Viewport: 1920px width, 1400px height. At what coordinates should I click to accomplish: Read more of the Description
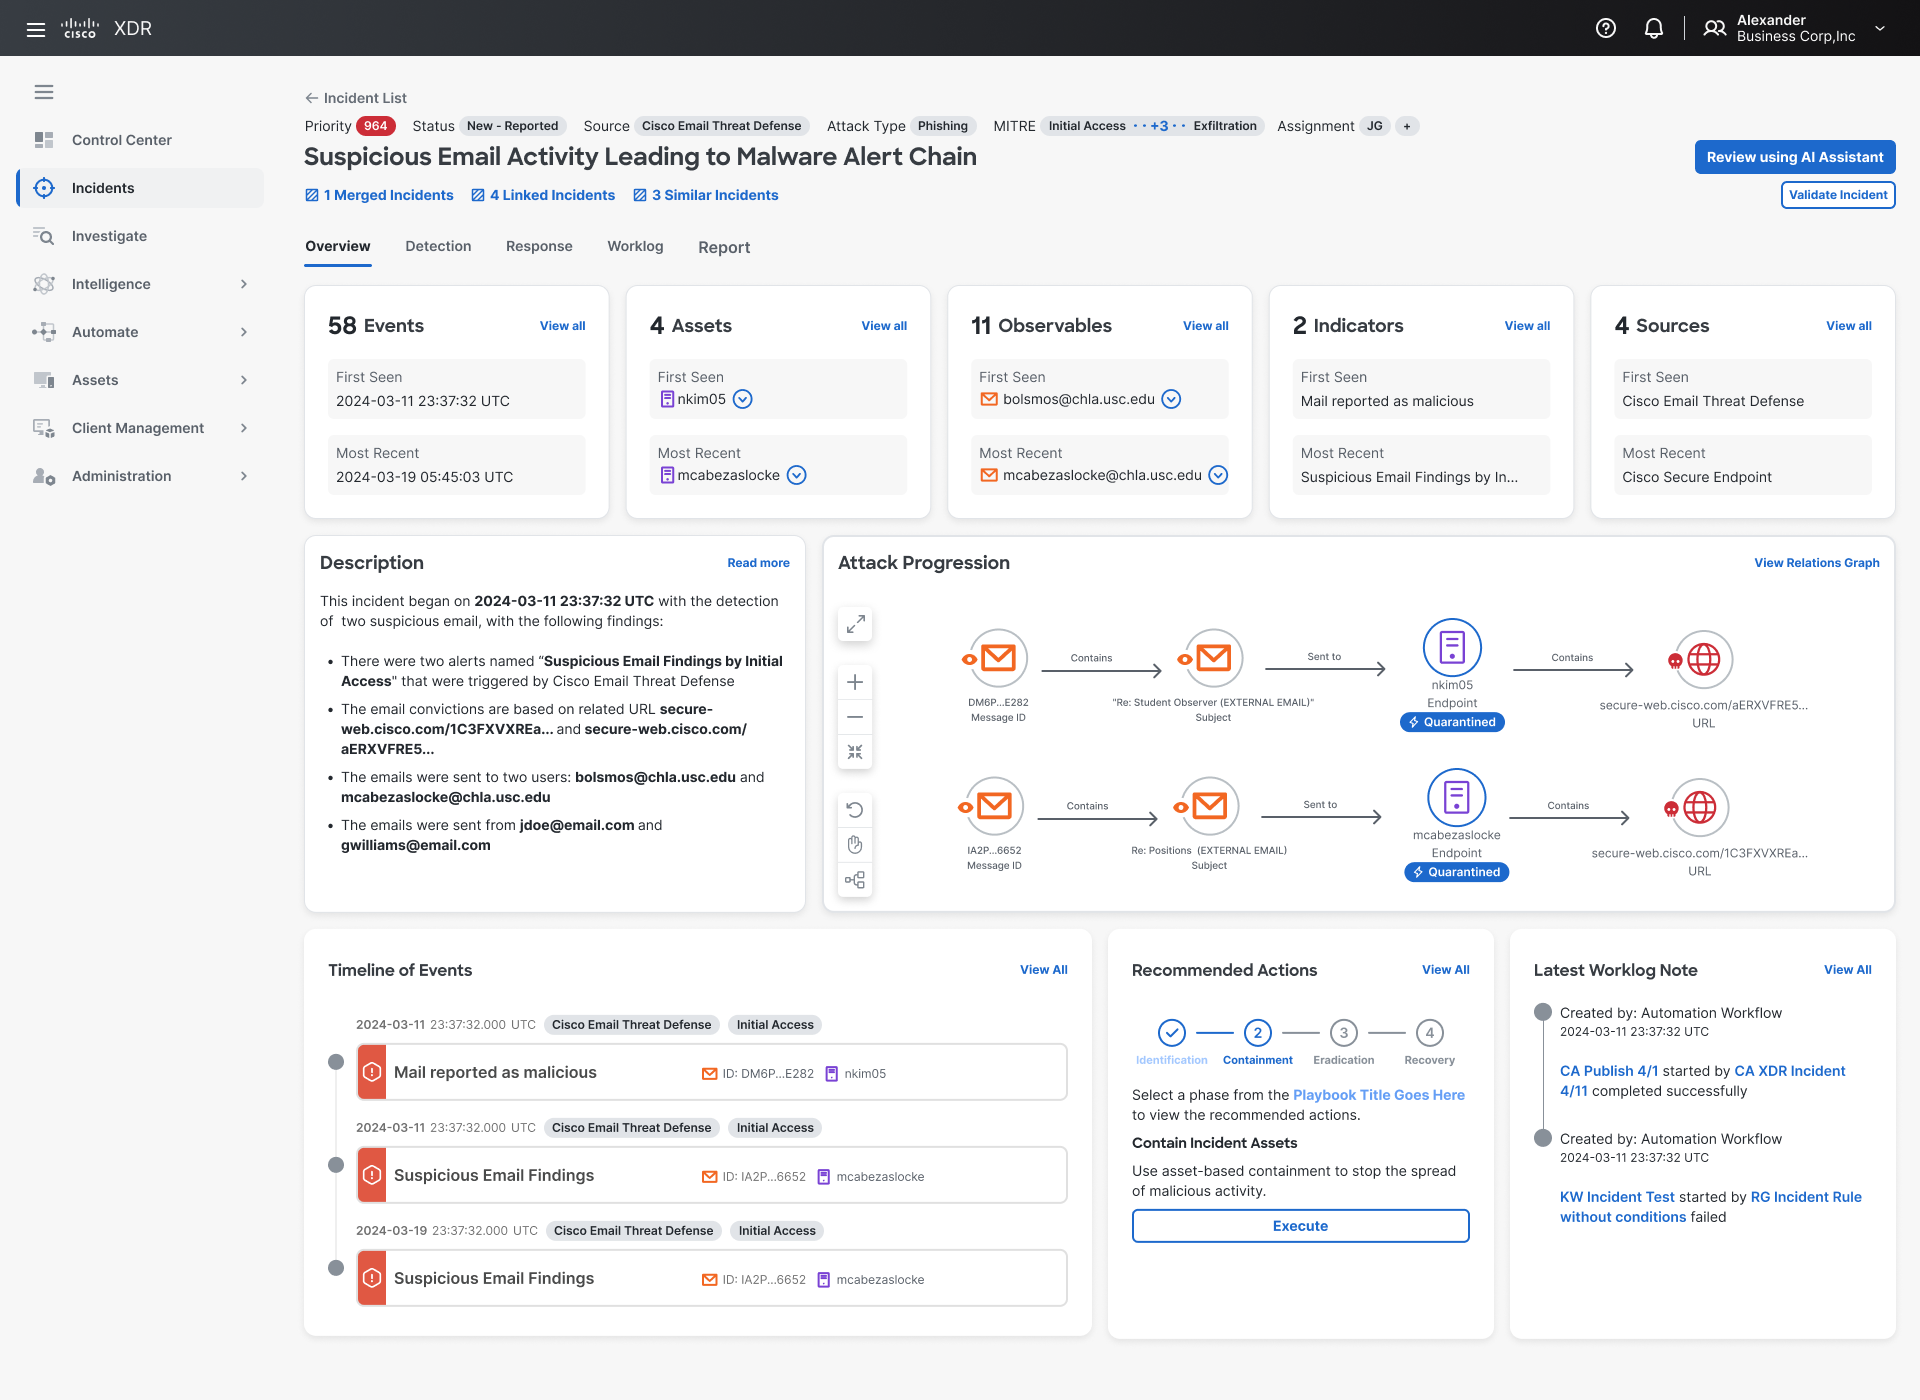coord(758,563)
